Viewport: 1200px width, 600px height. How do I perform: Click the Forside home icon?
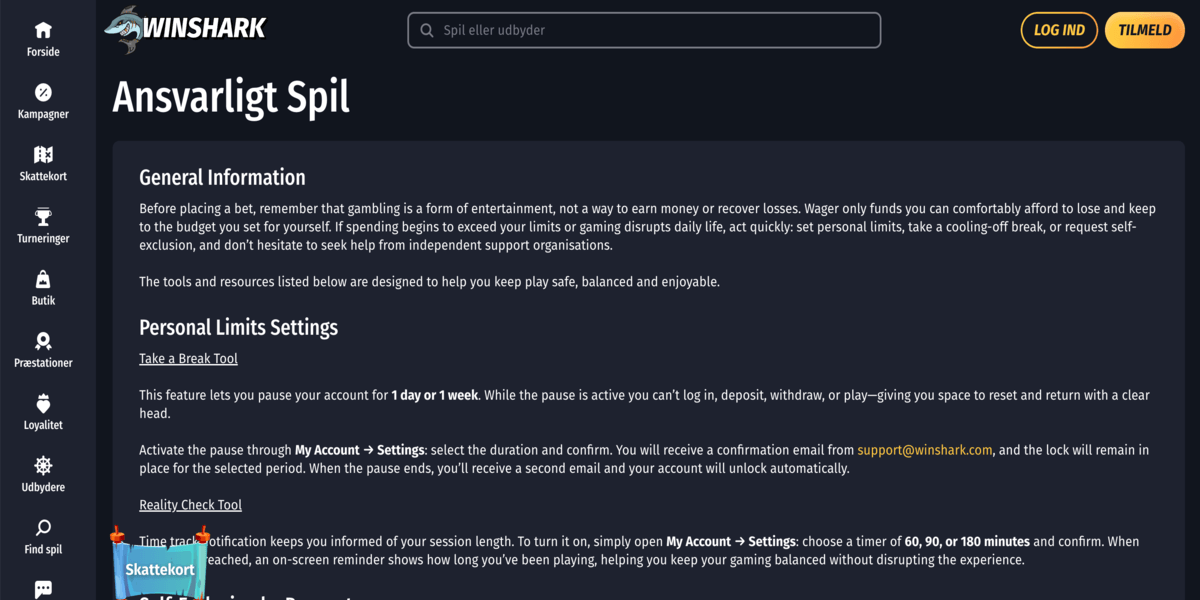[x=43, y=31]
